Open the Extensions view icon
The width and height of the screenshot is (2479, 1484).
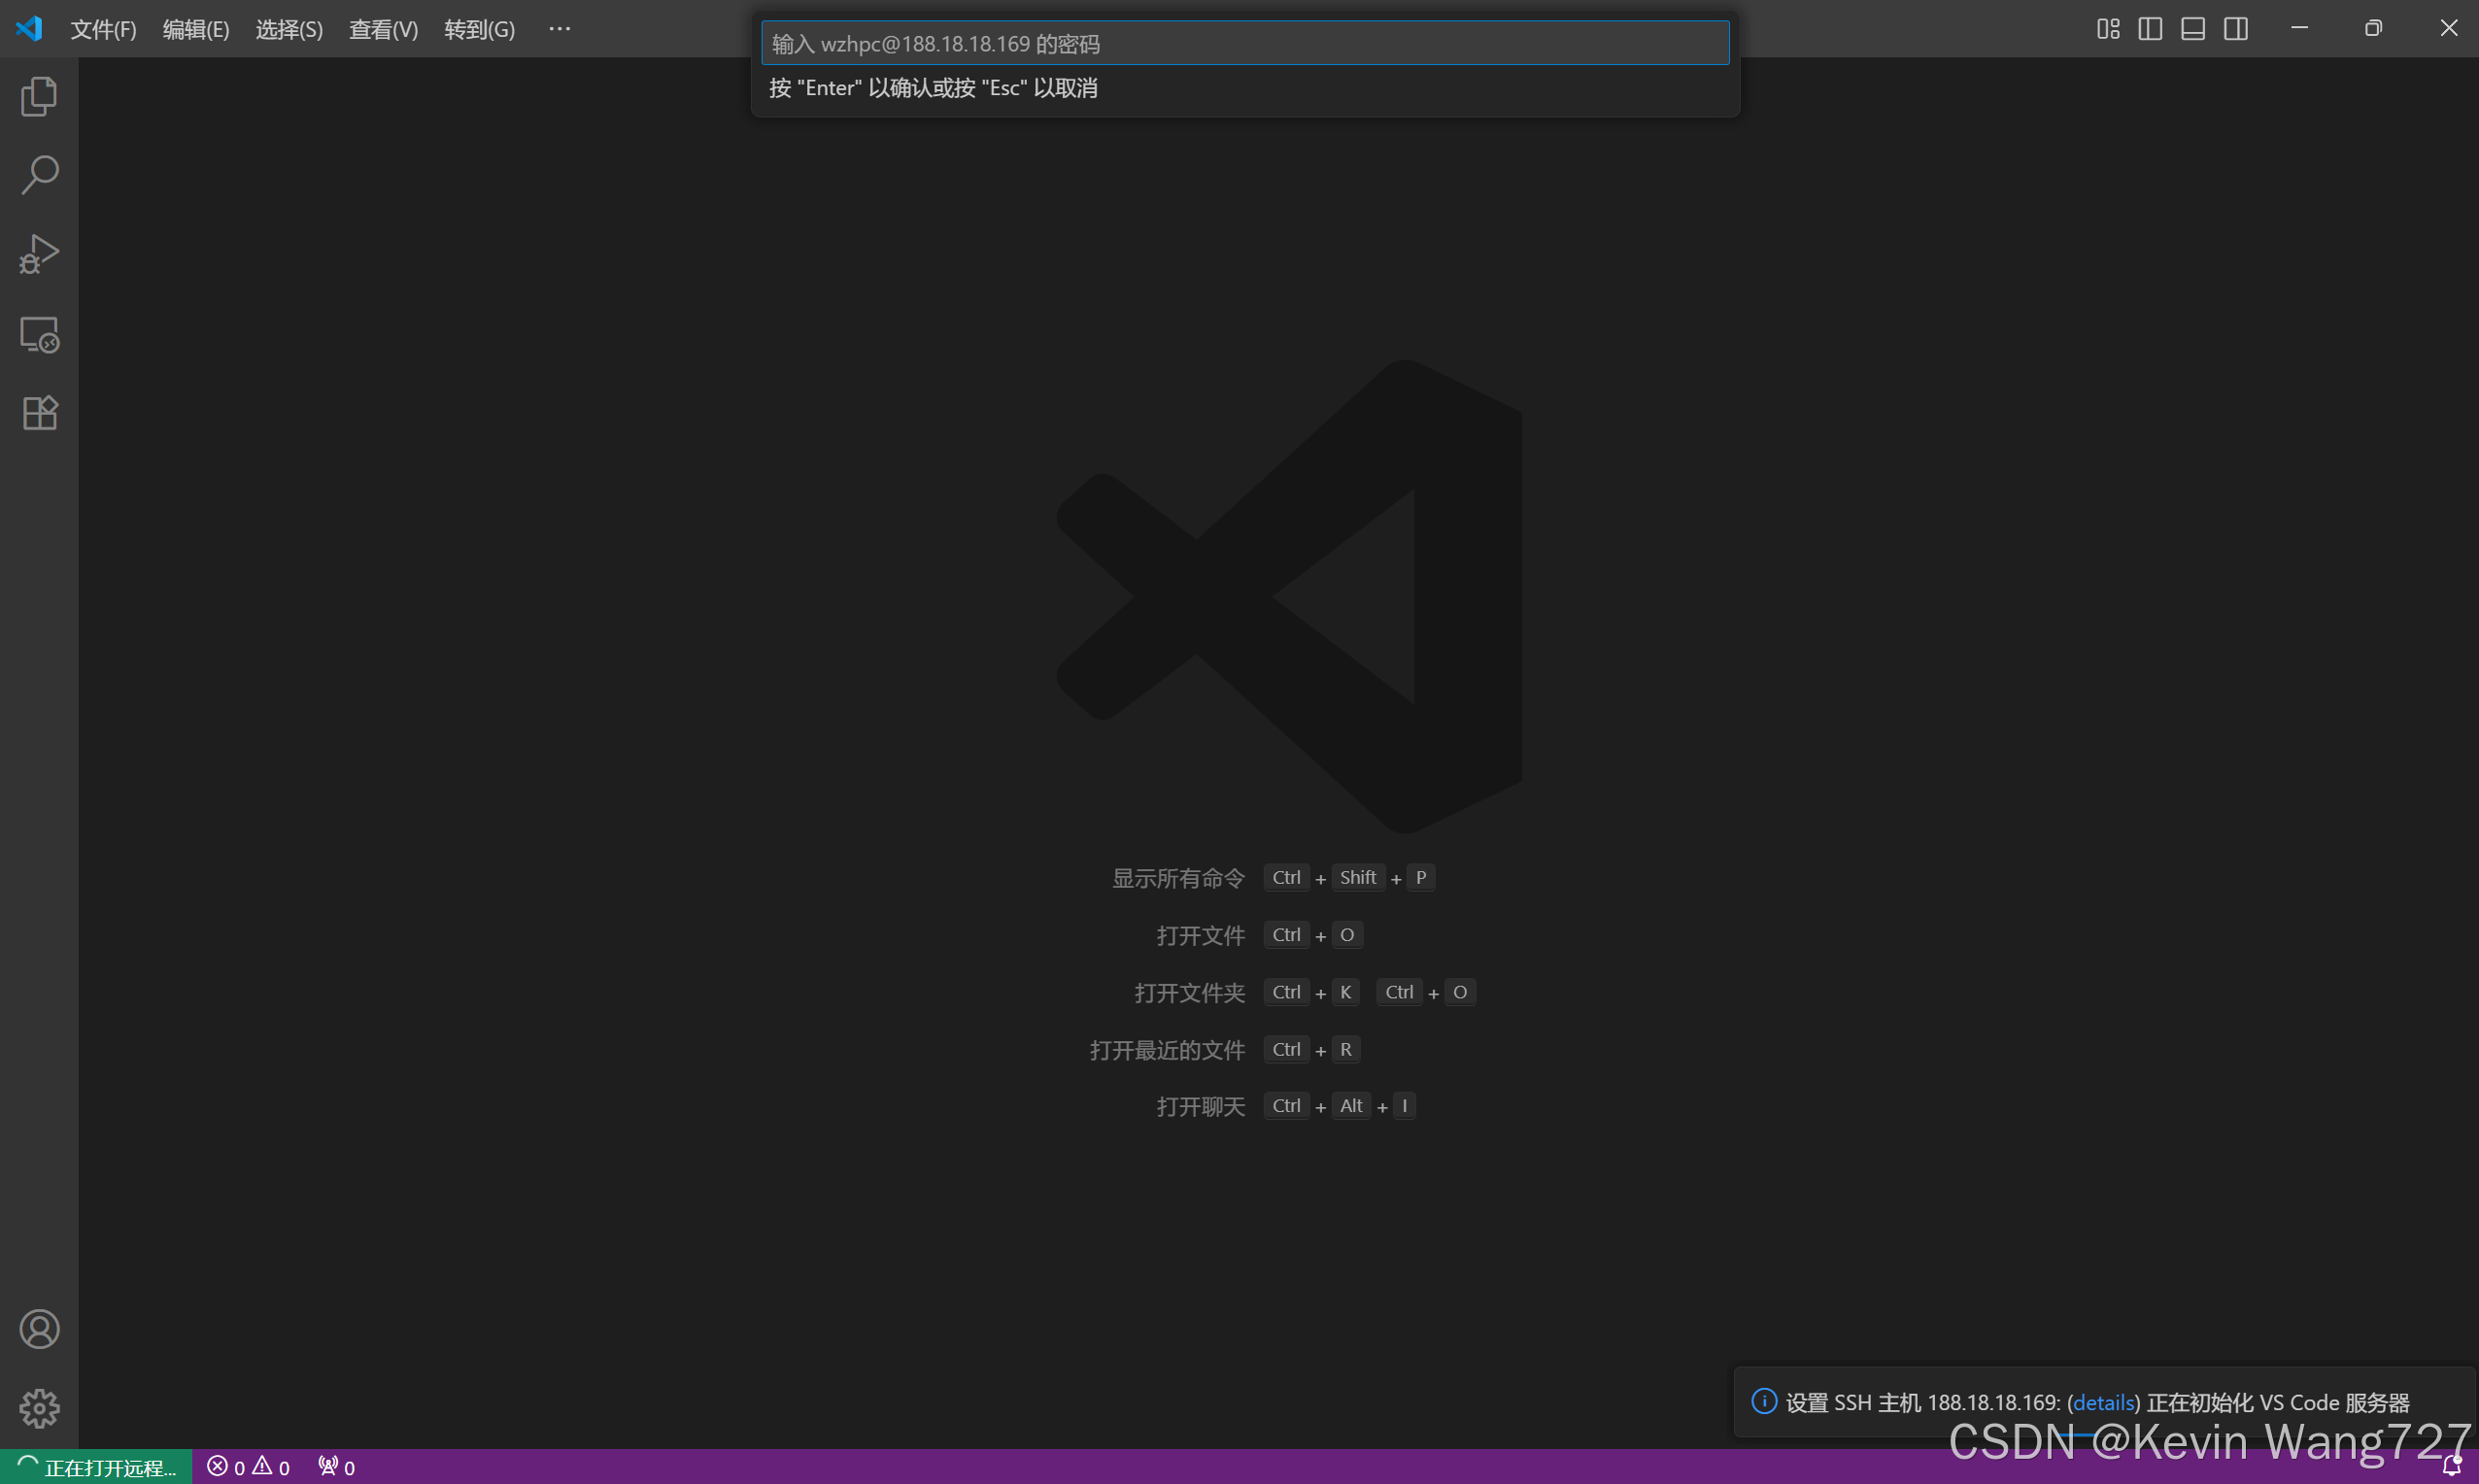[39, 413]
